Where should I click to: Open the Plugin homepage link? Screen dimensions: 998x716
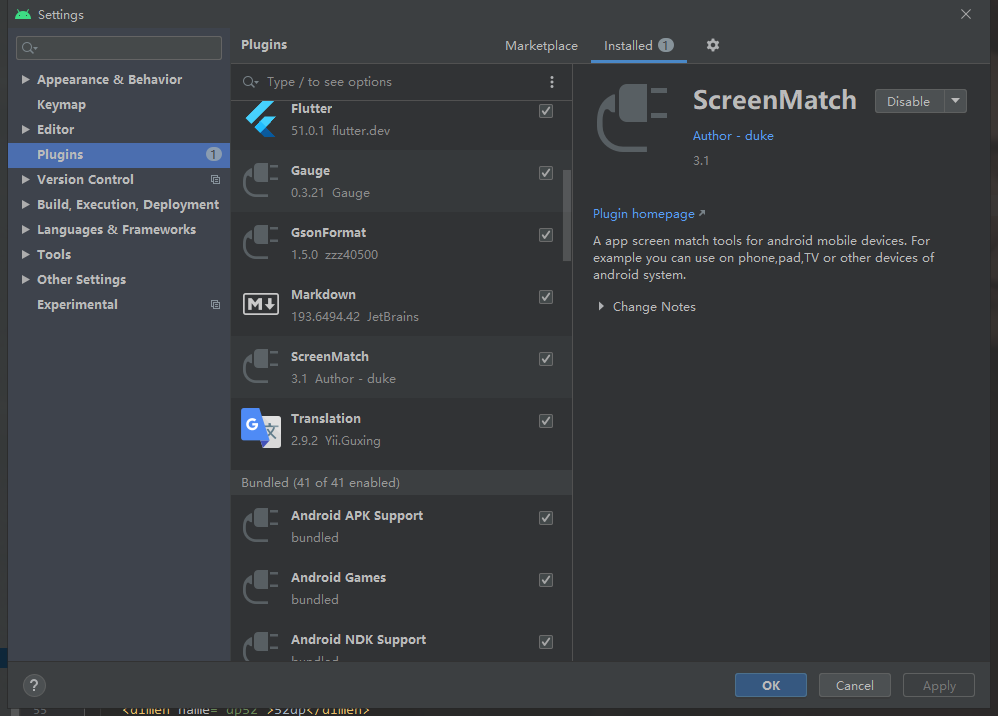pyautogui.click(x=643, y=214)
